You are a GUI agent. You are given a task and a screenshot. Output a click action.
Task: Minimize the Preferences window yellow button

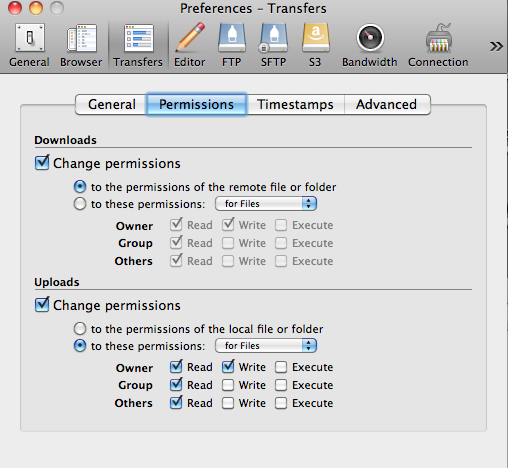coord(36,8)
